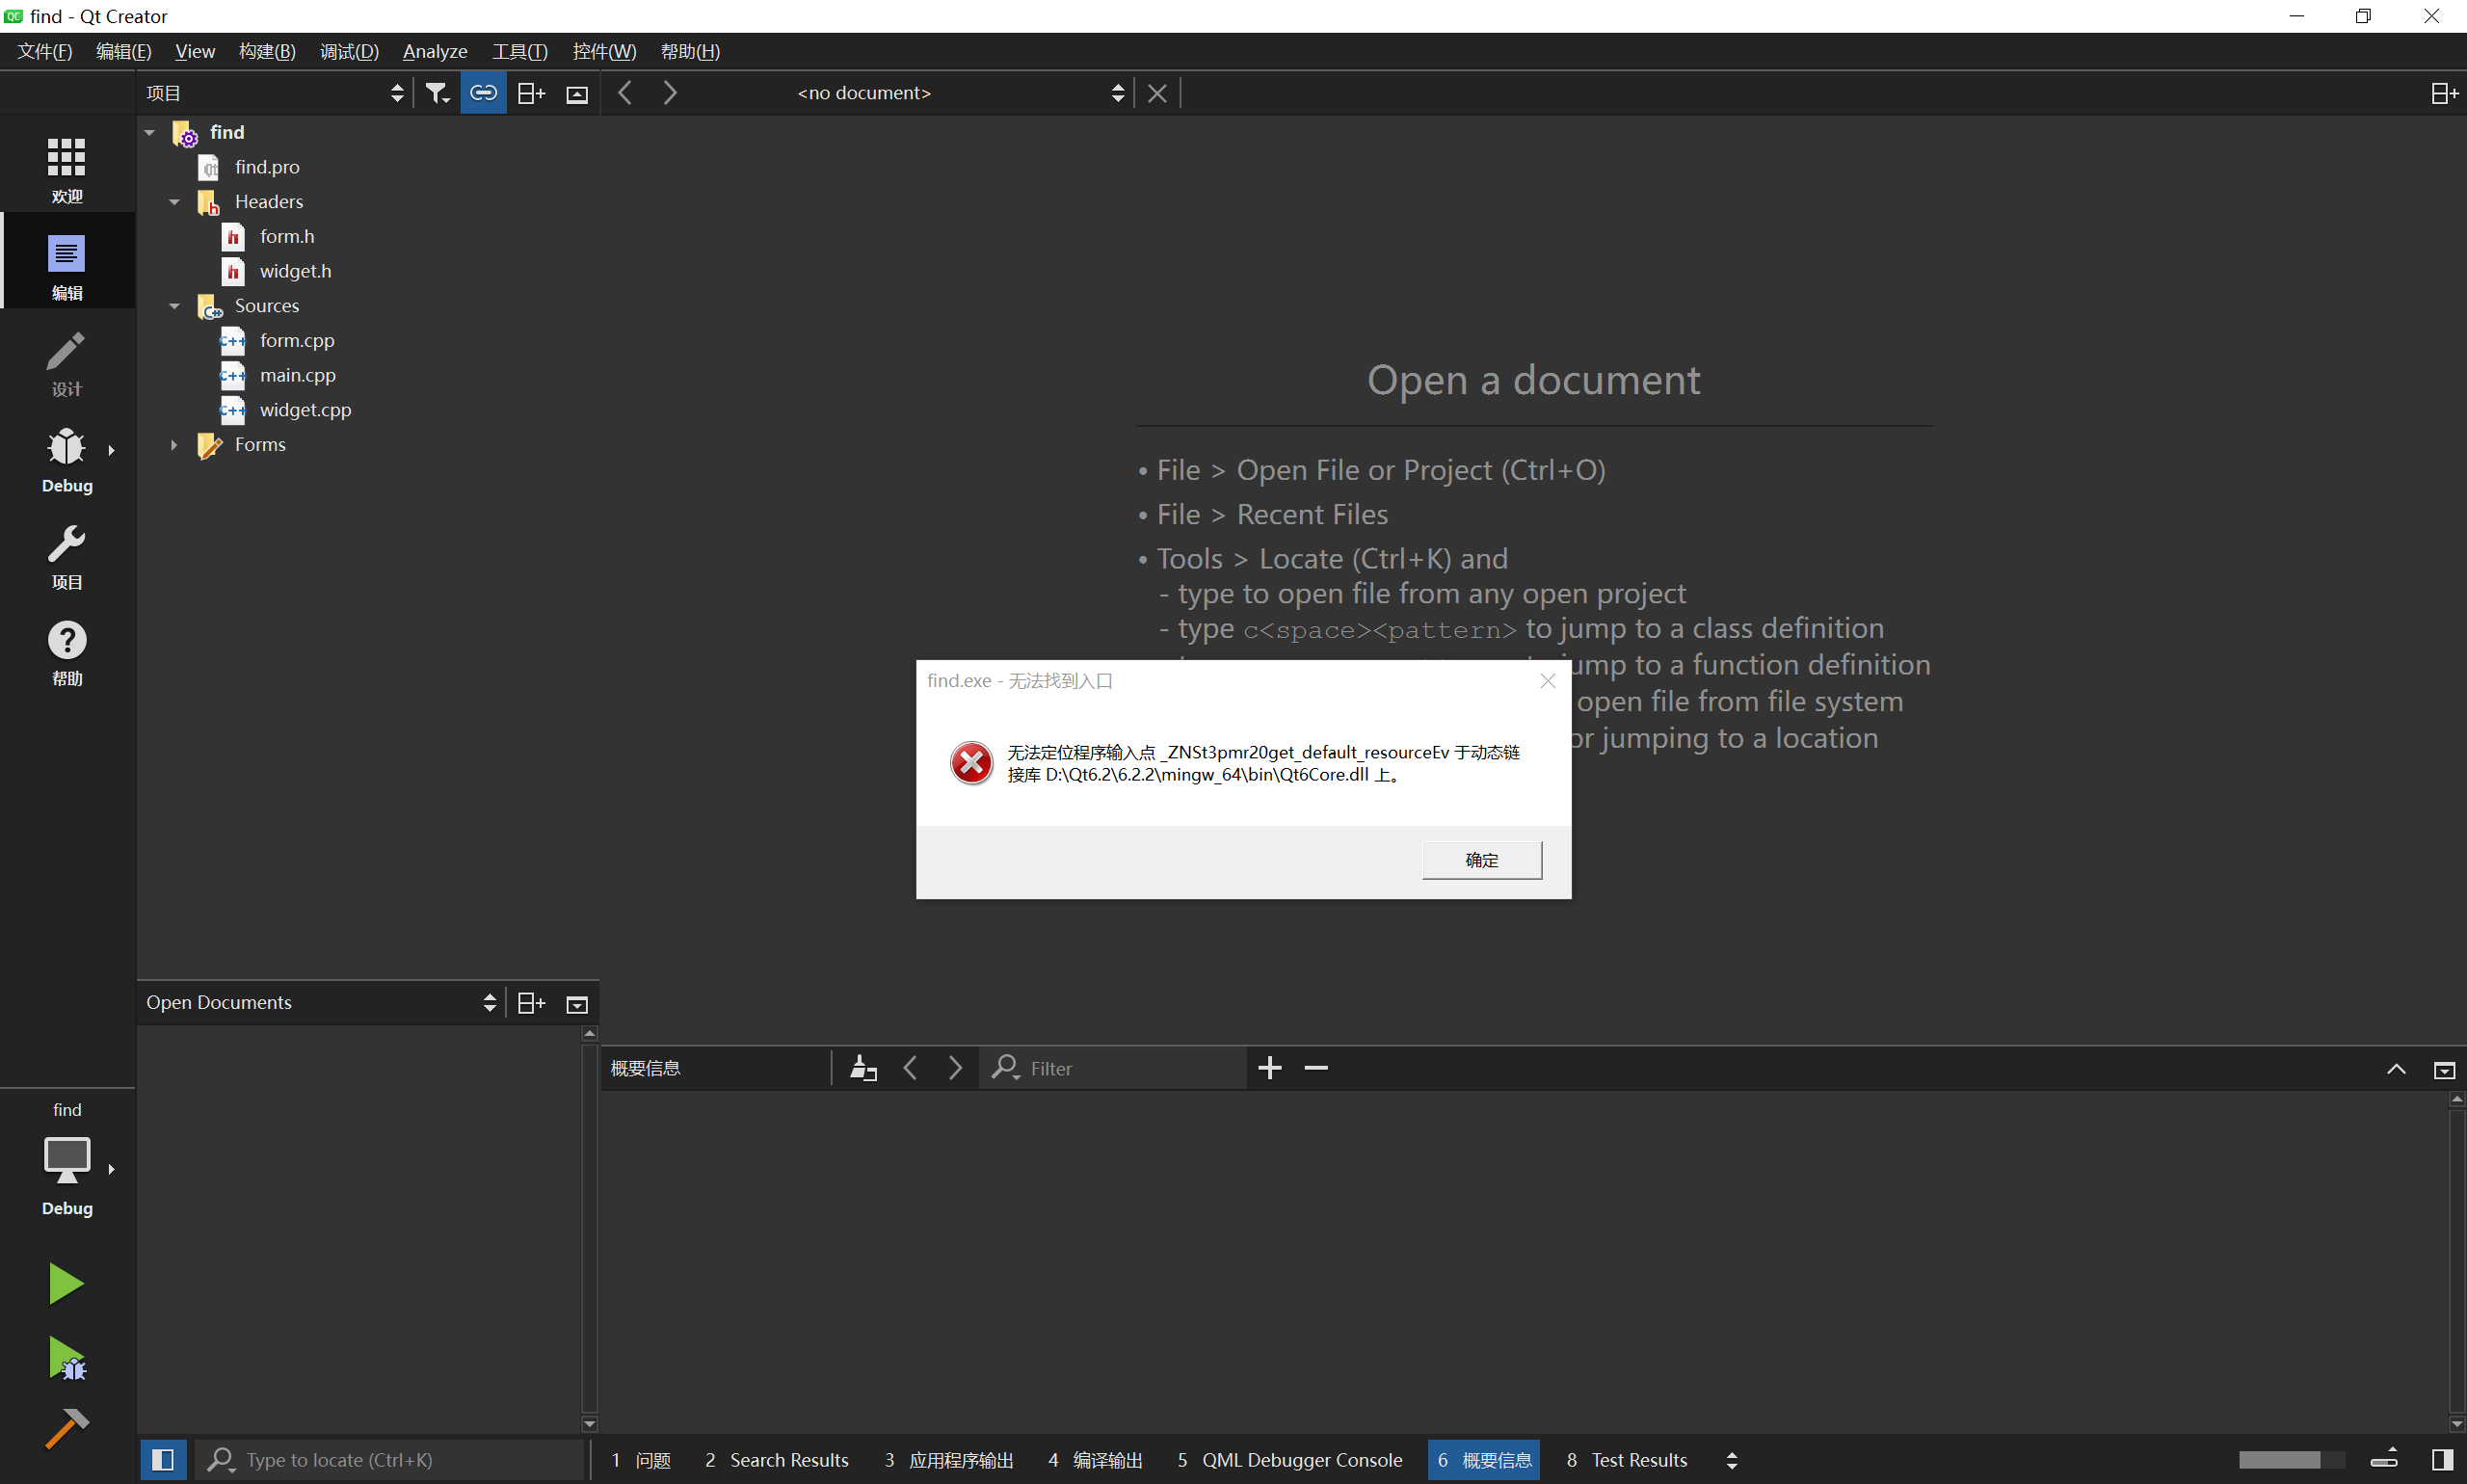Toggle the right sidebar visibility
This screenshot has height=1484, width=2467.
click(2442, 1460)
